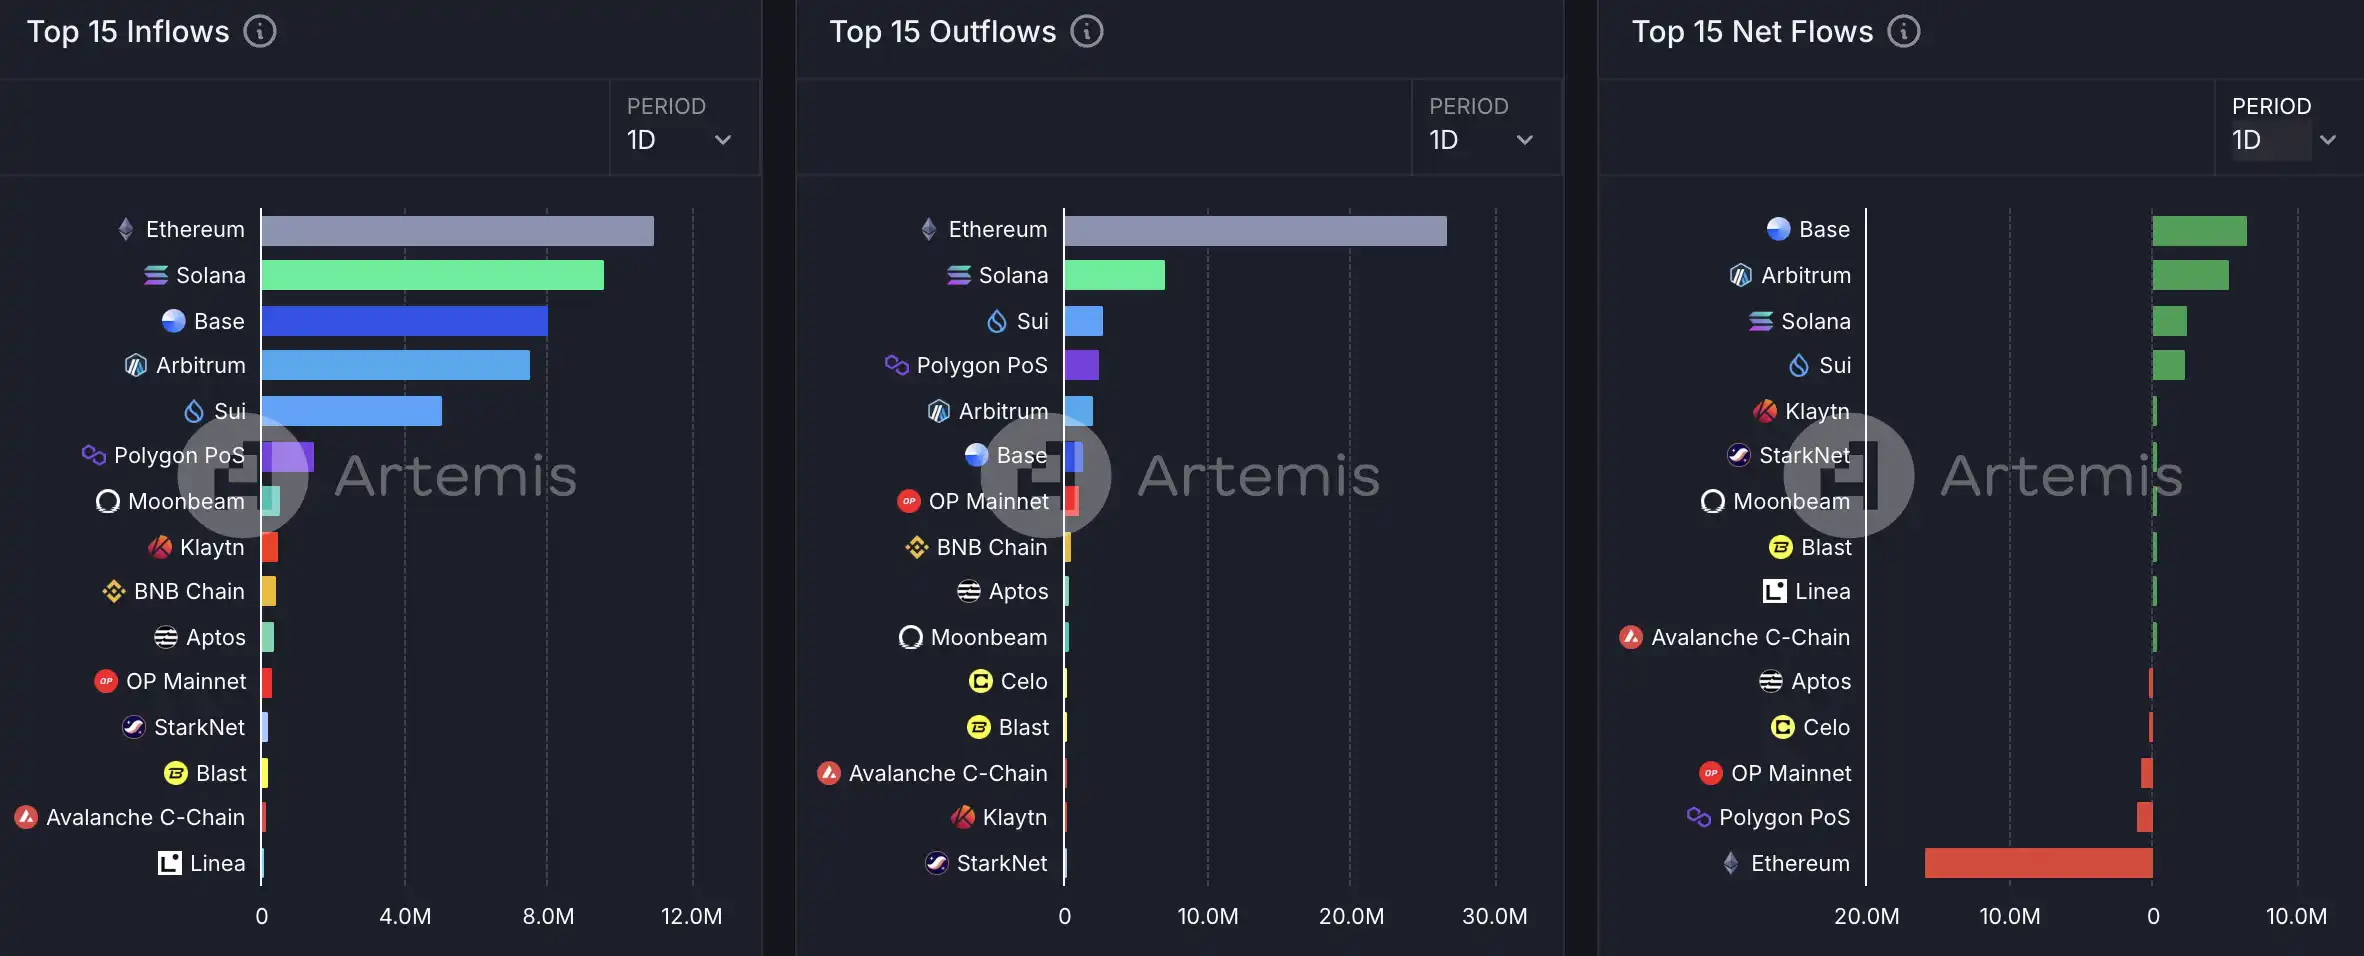
Task: Click the Aptos label in the Net Flows chart
Action: [1821, 682]
